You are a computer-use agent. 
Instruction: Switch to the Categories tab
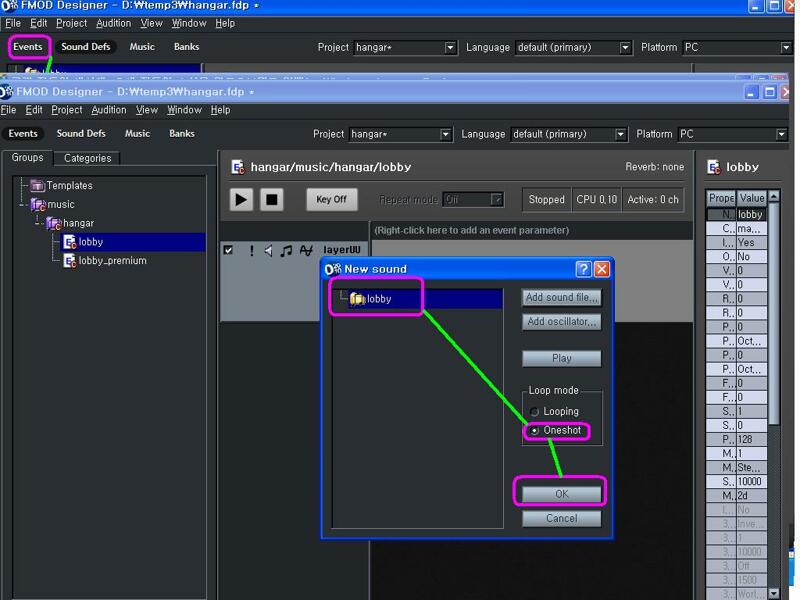[x=87, y=158]
